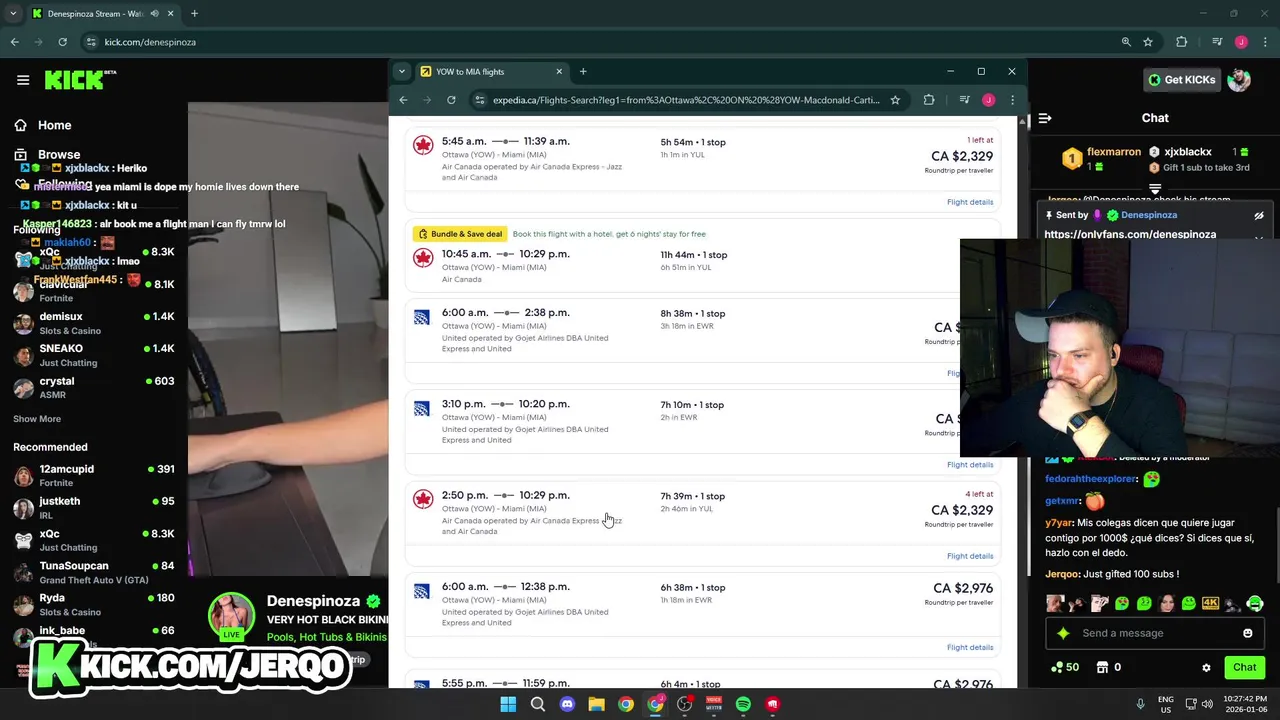
Task: Click the Expedia back arrow
Action: coord(403,100)
